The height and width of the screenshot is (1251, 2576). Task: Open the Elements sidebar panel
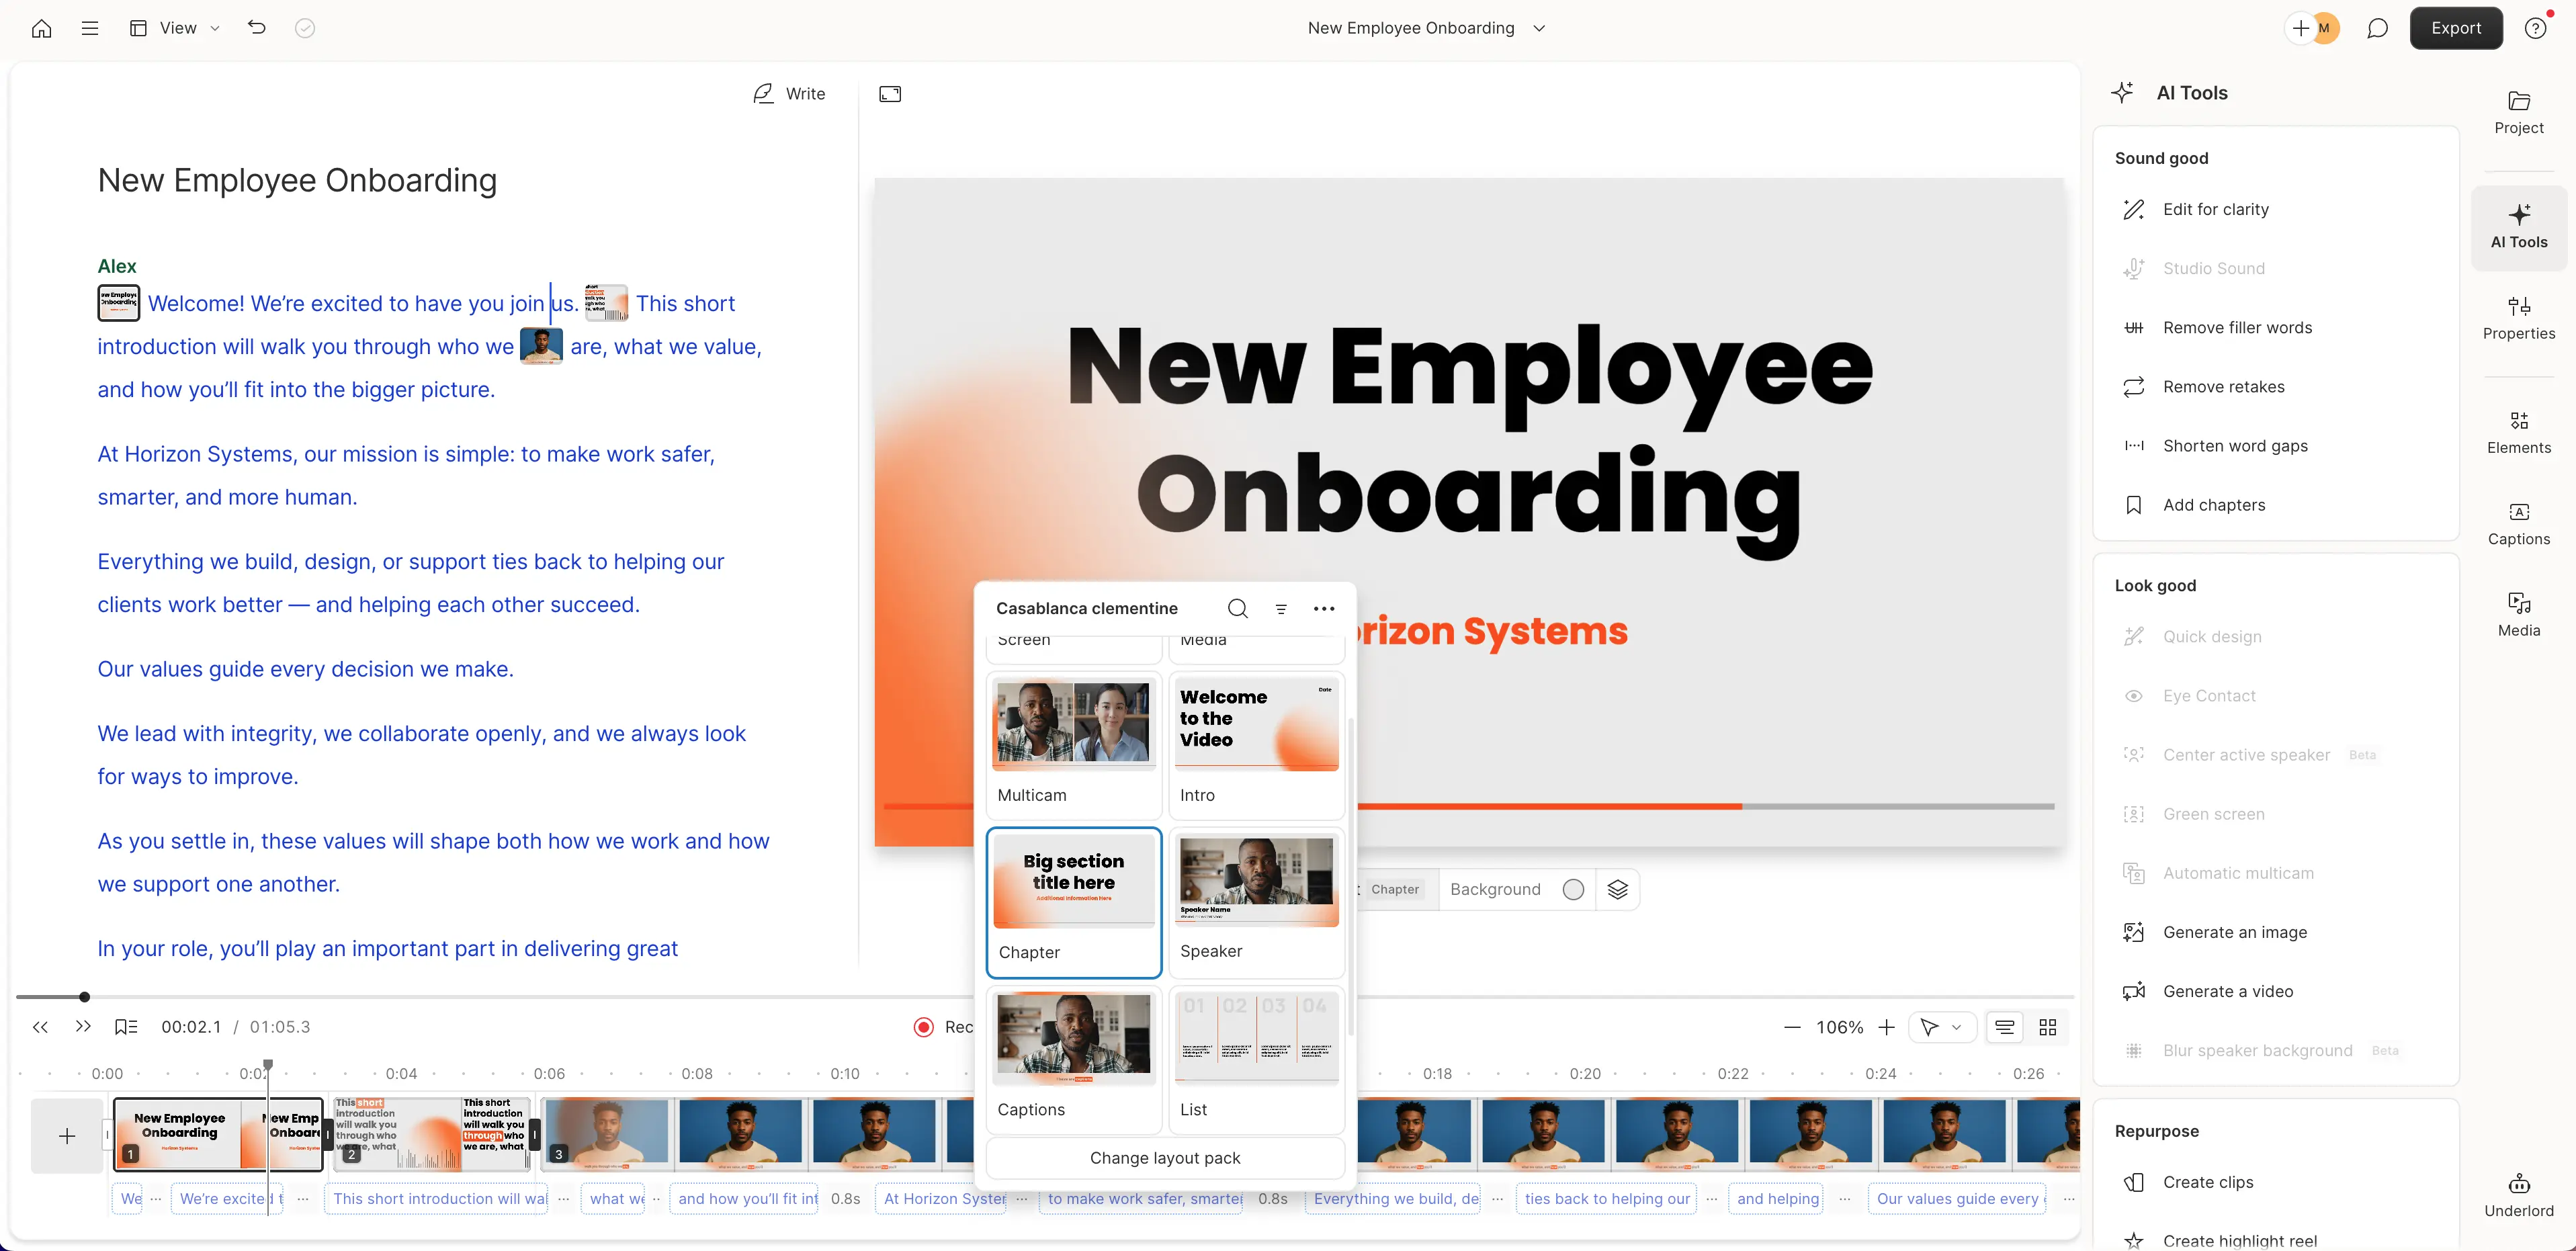pyautogui.click(x=2518, y=432)
